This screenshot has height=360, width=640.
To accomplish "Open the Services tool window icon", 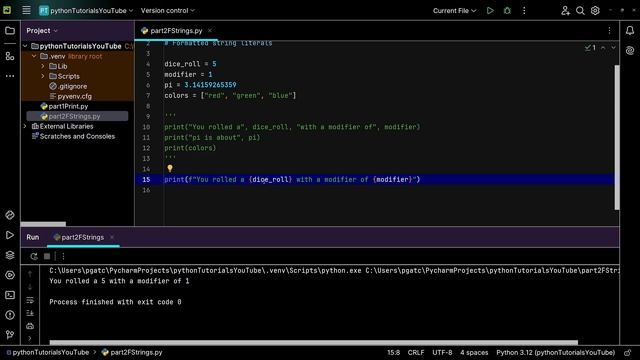I will 10,275.
